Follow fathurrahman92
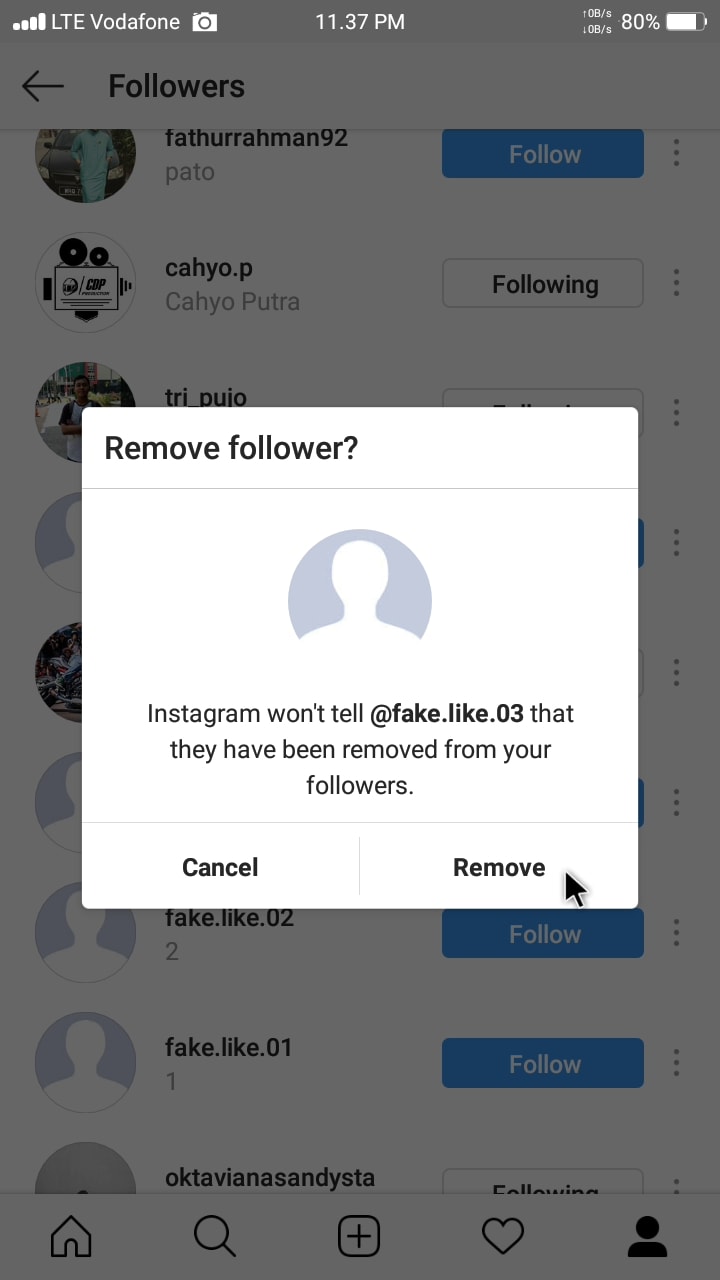Viewport: 720px width, 1280px height. (x=543, y=154)
